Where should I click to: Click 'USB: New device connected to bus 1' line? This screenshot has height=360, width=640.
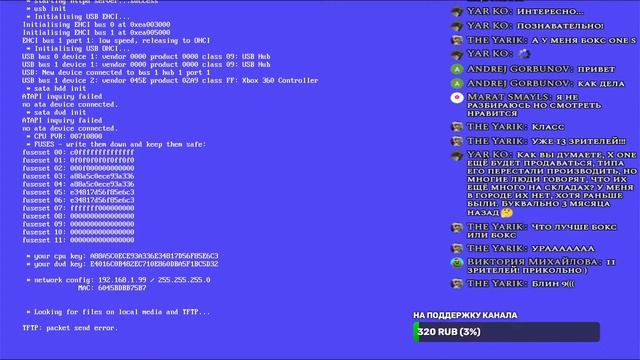116,72
